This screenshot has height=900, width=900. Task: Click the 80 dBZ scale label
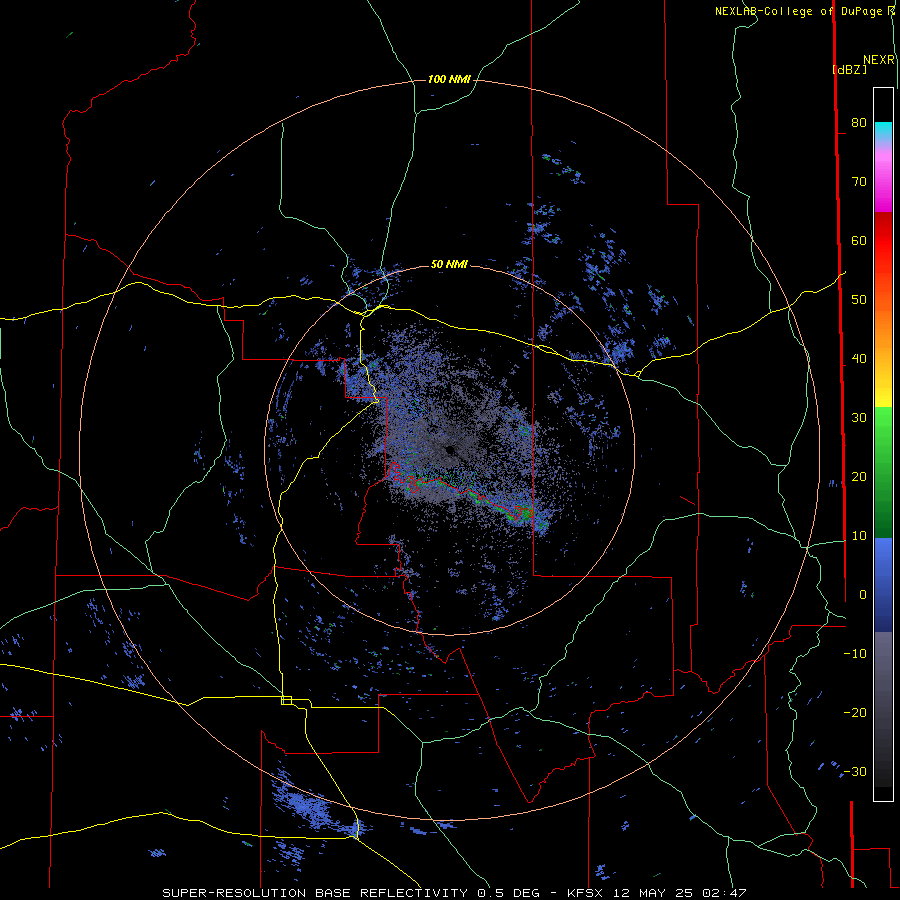pyautogui.click(x=859, y=123)
